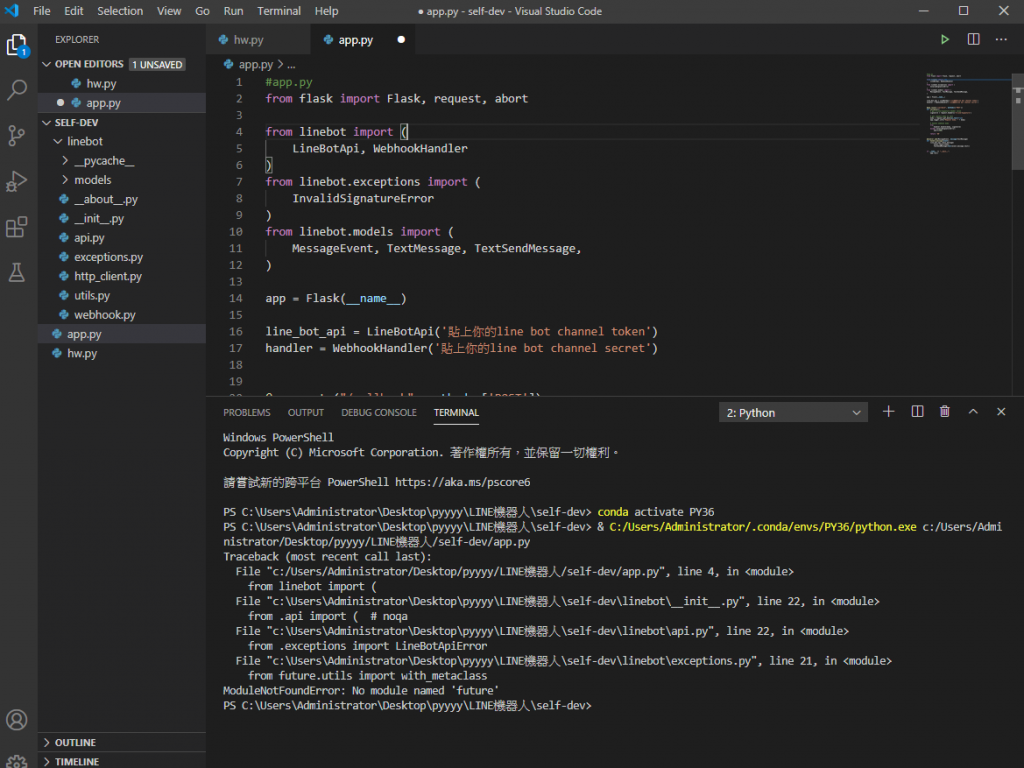Collapse the linebot folder
Viewport: 1024px width, 768px height.
tap(84, 142)
